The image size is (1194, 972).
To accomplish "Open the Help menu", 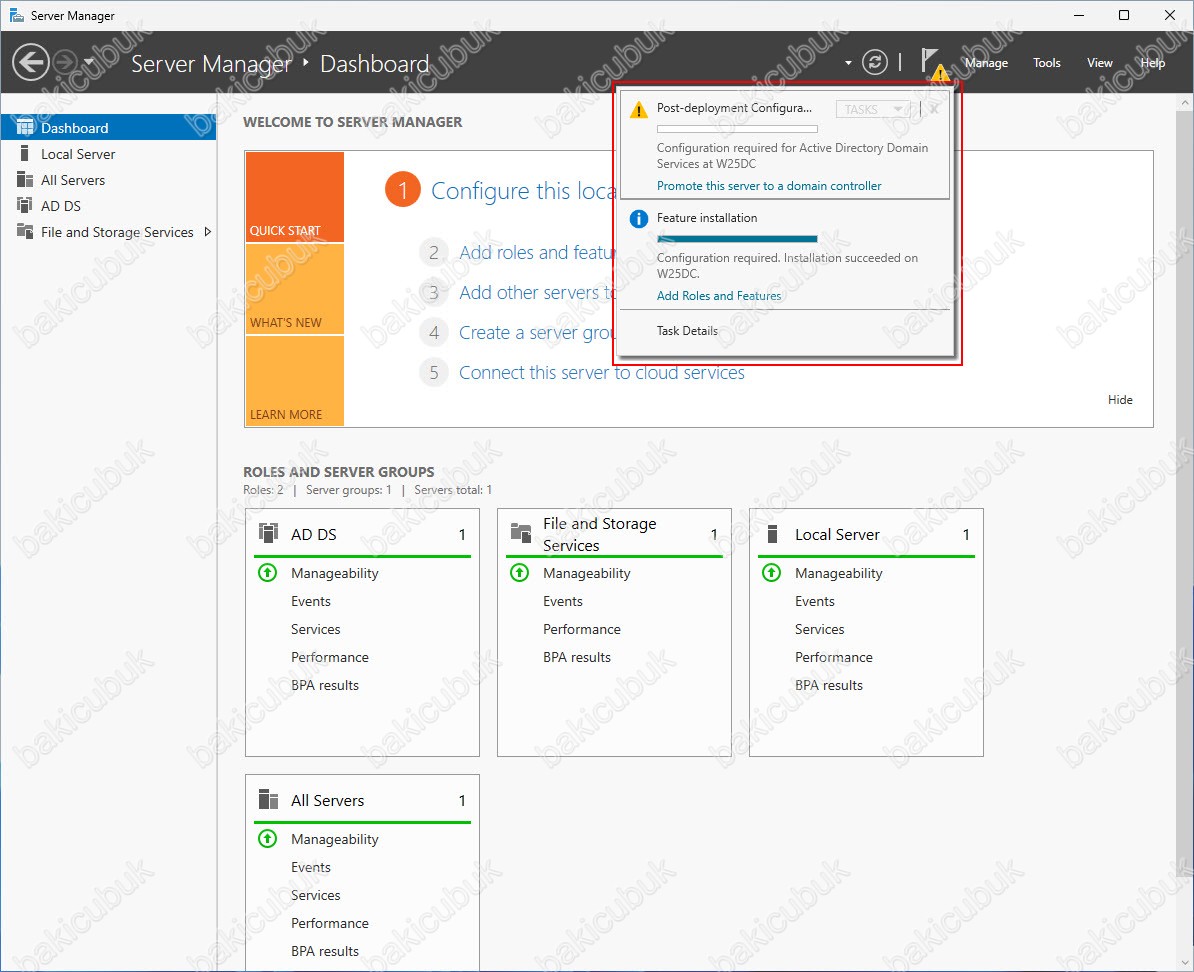I will pos(1151,63).
